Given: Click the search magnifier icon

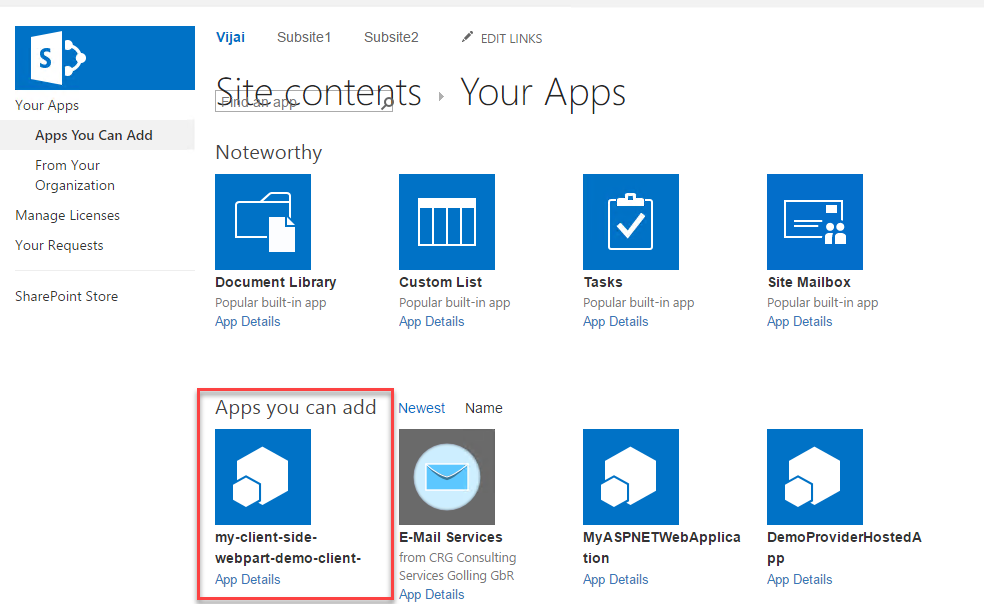Looking at the screenshot, I should pos(387,102).
